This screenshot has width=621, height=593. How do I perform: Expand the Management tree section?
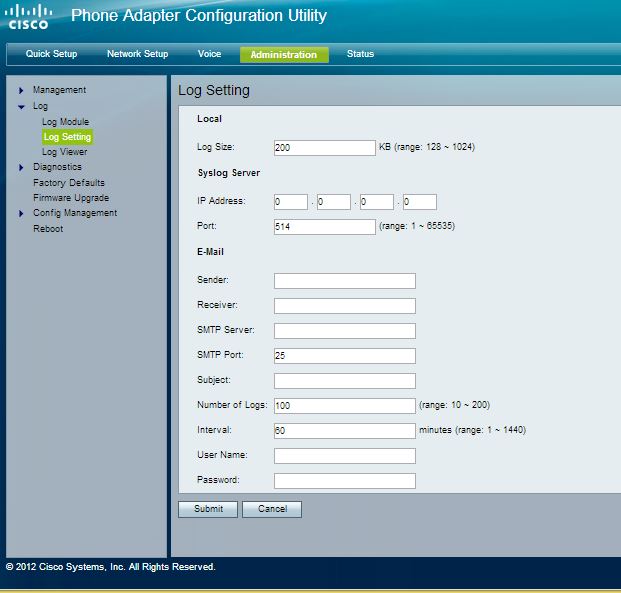tap(21, 91)
